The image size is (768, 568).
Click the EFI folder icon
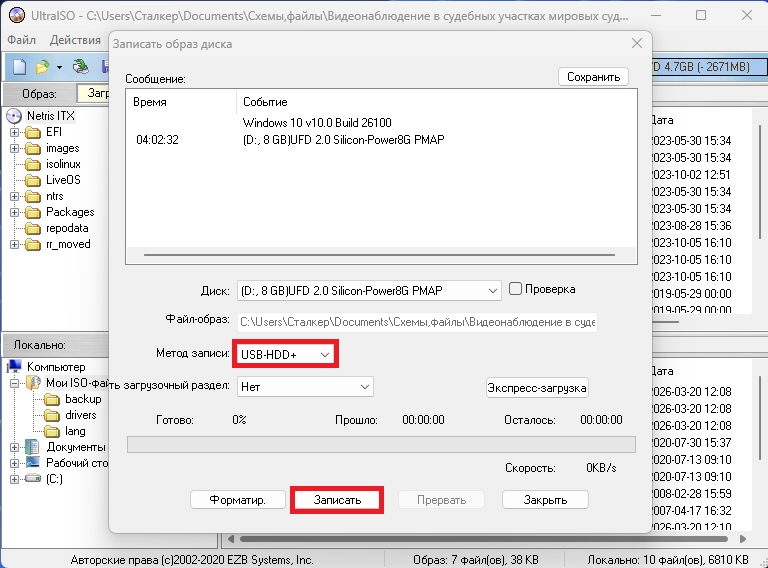point(33,133)
